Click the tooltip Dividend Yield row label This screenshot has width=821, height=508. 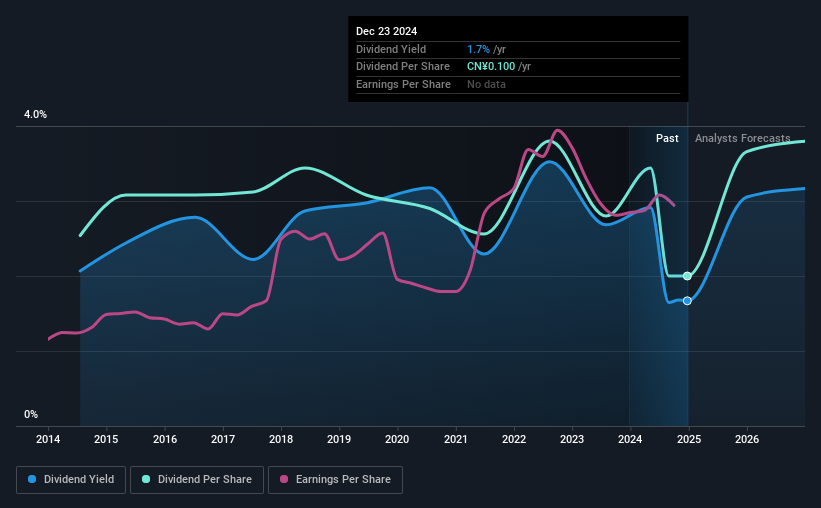[x=391, y=49]
